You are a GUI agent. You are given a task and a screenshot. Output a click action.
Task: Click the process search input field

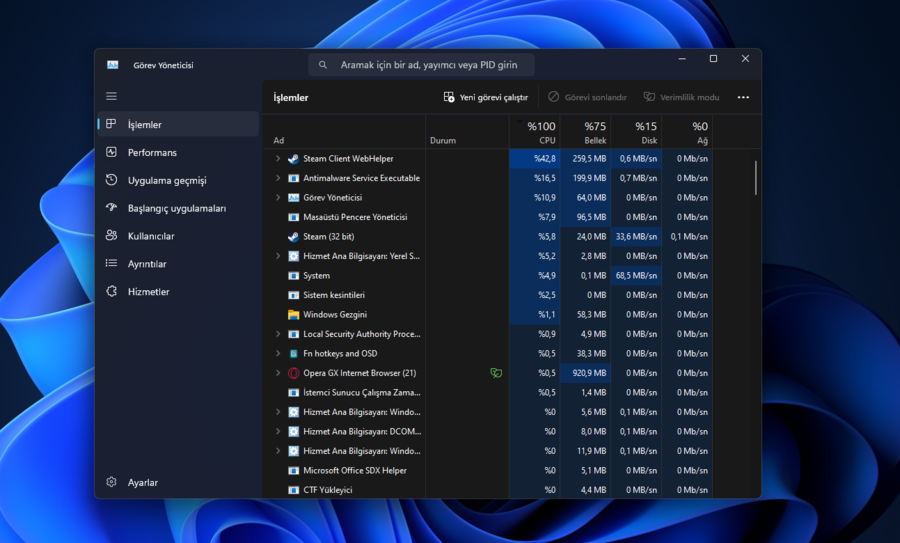pos(421,65)
